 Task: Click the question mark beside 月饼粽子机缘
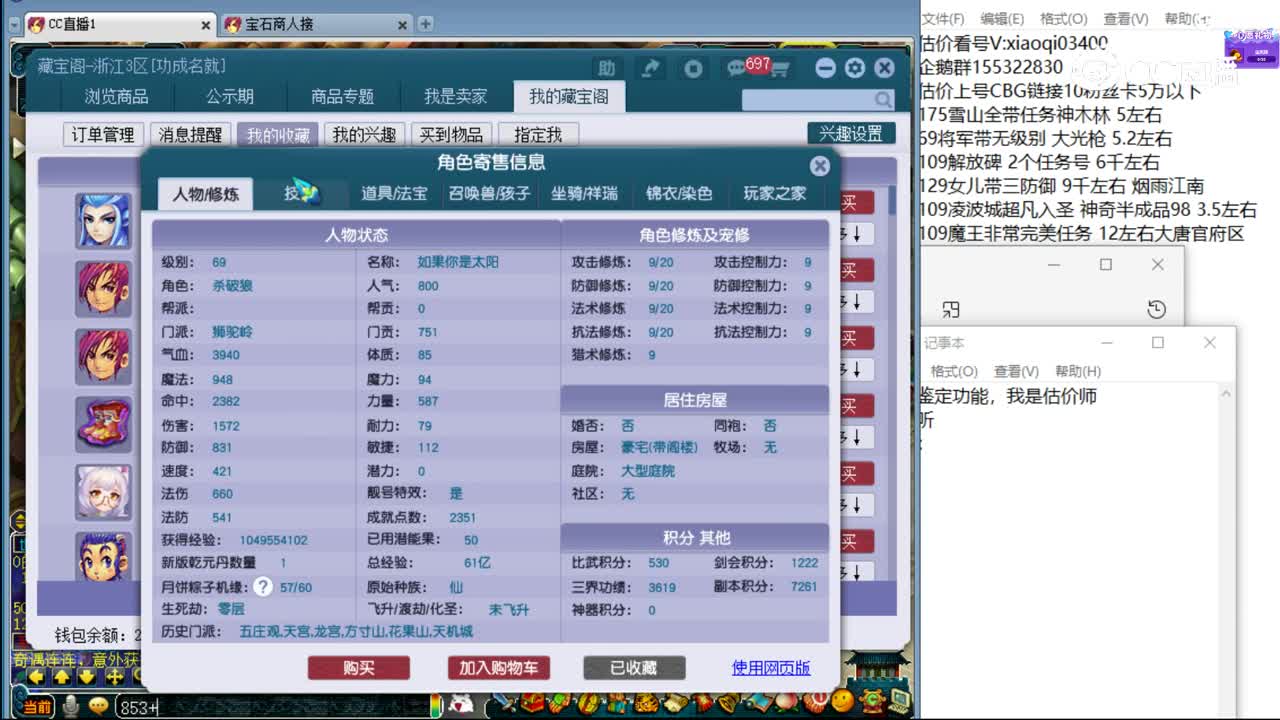(x=262, y=587)
